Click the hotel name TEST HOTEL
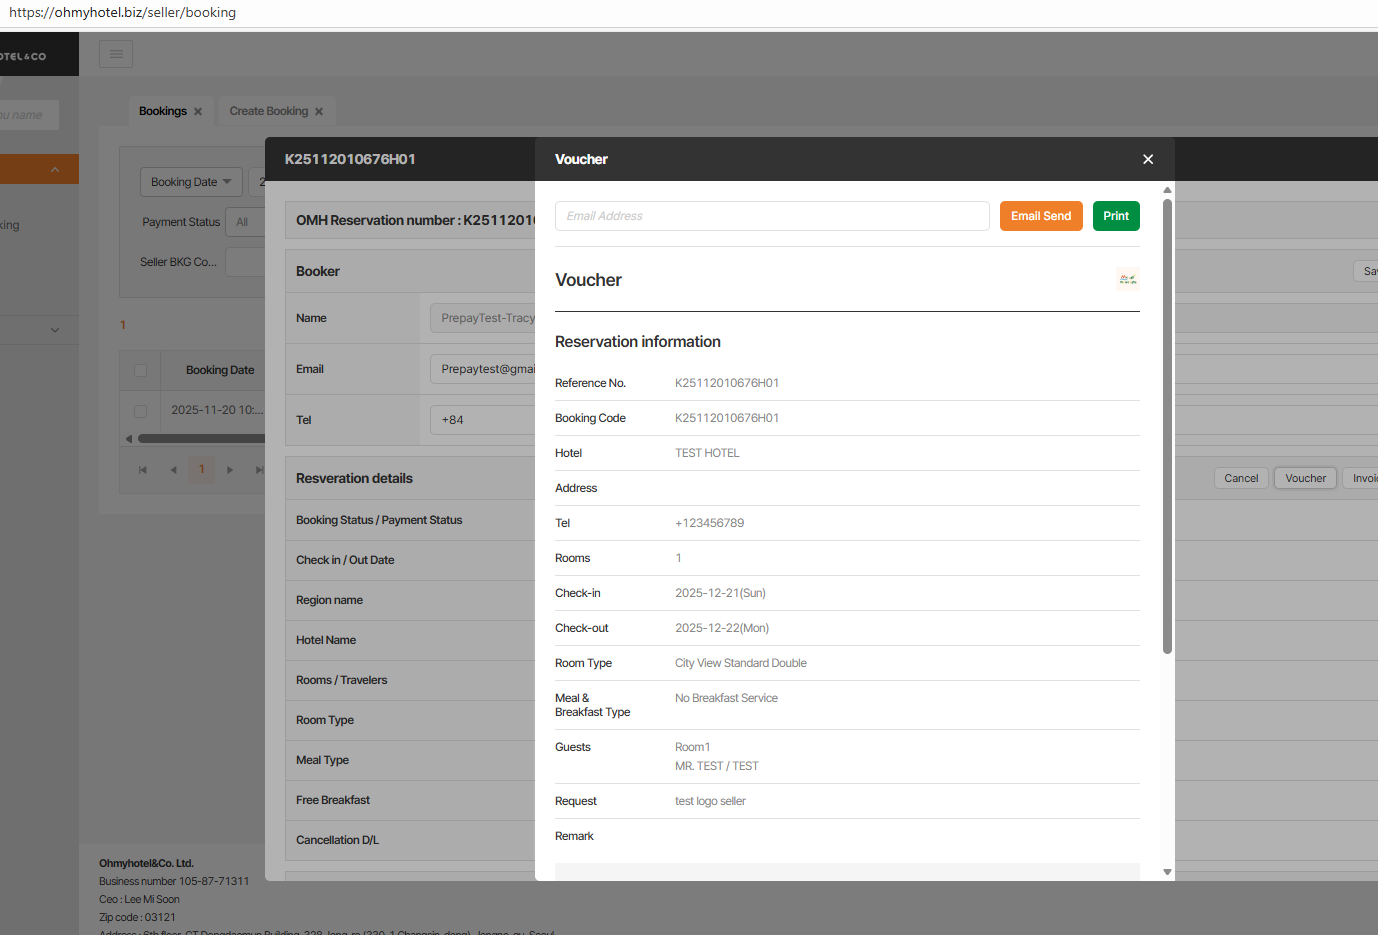 tap(707, 453)
